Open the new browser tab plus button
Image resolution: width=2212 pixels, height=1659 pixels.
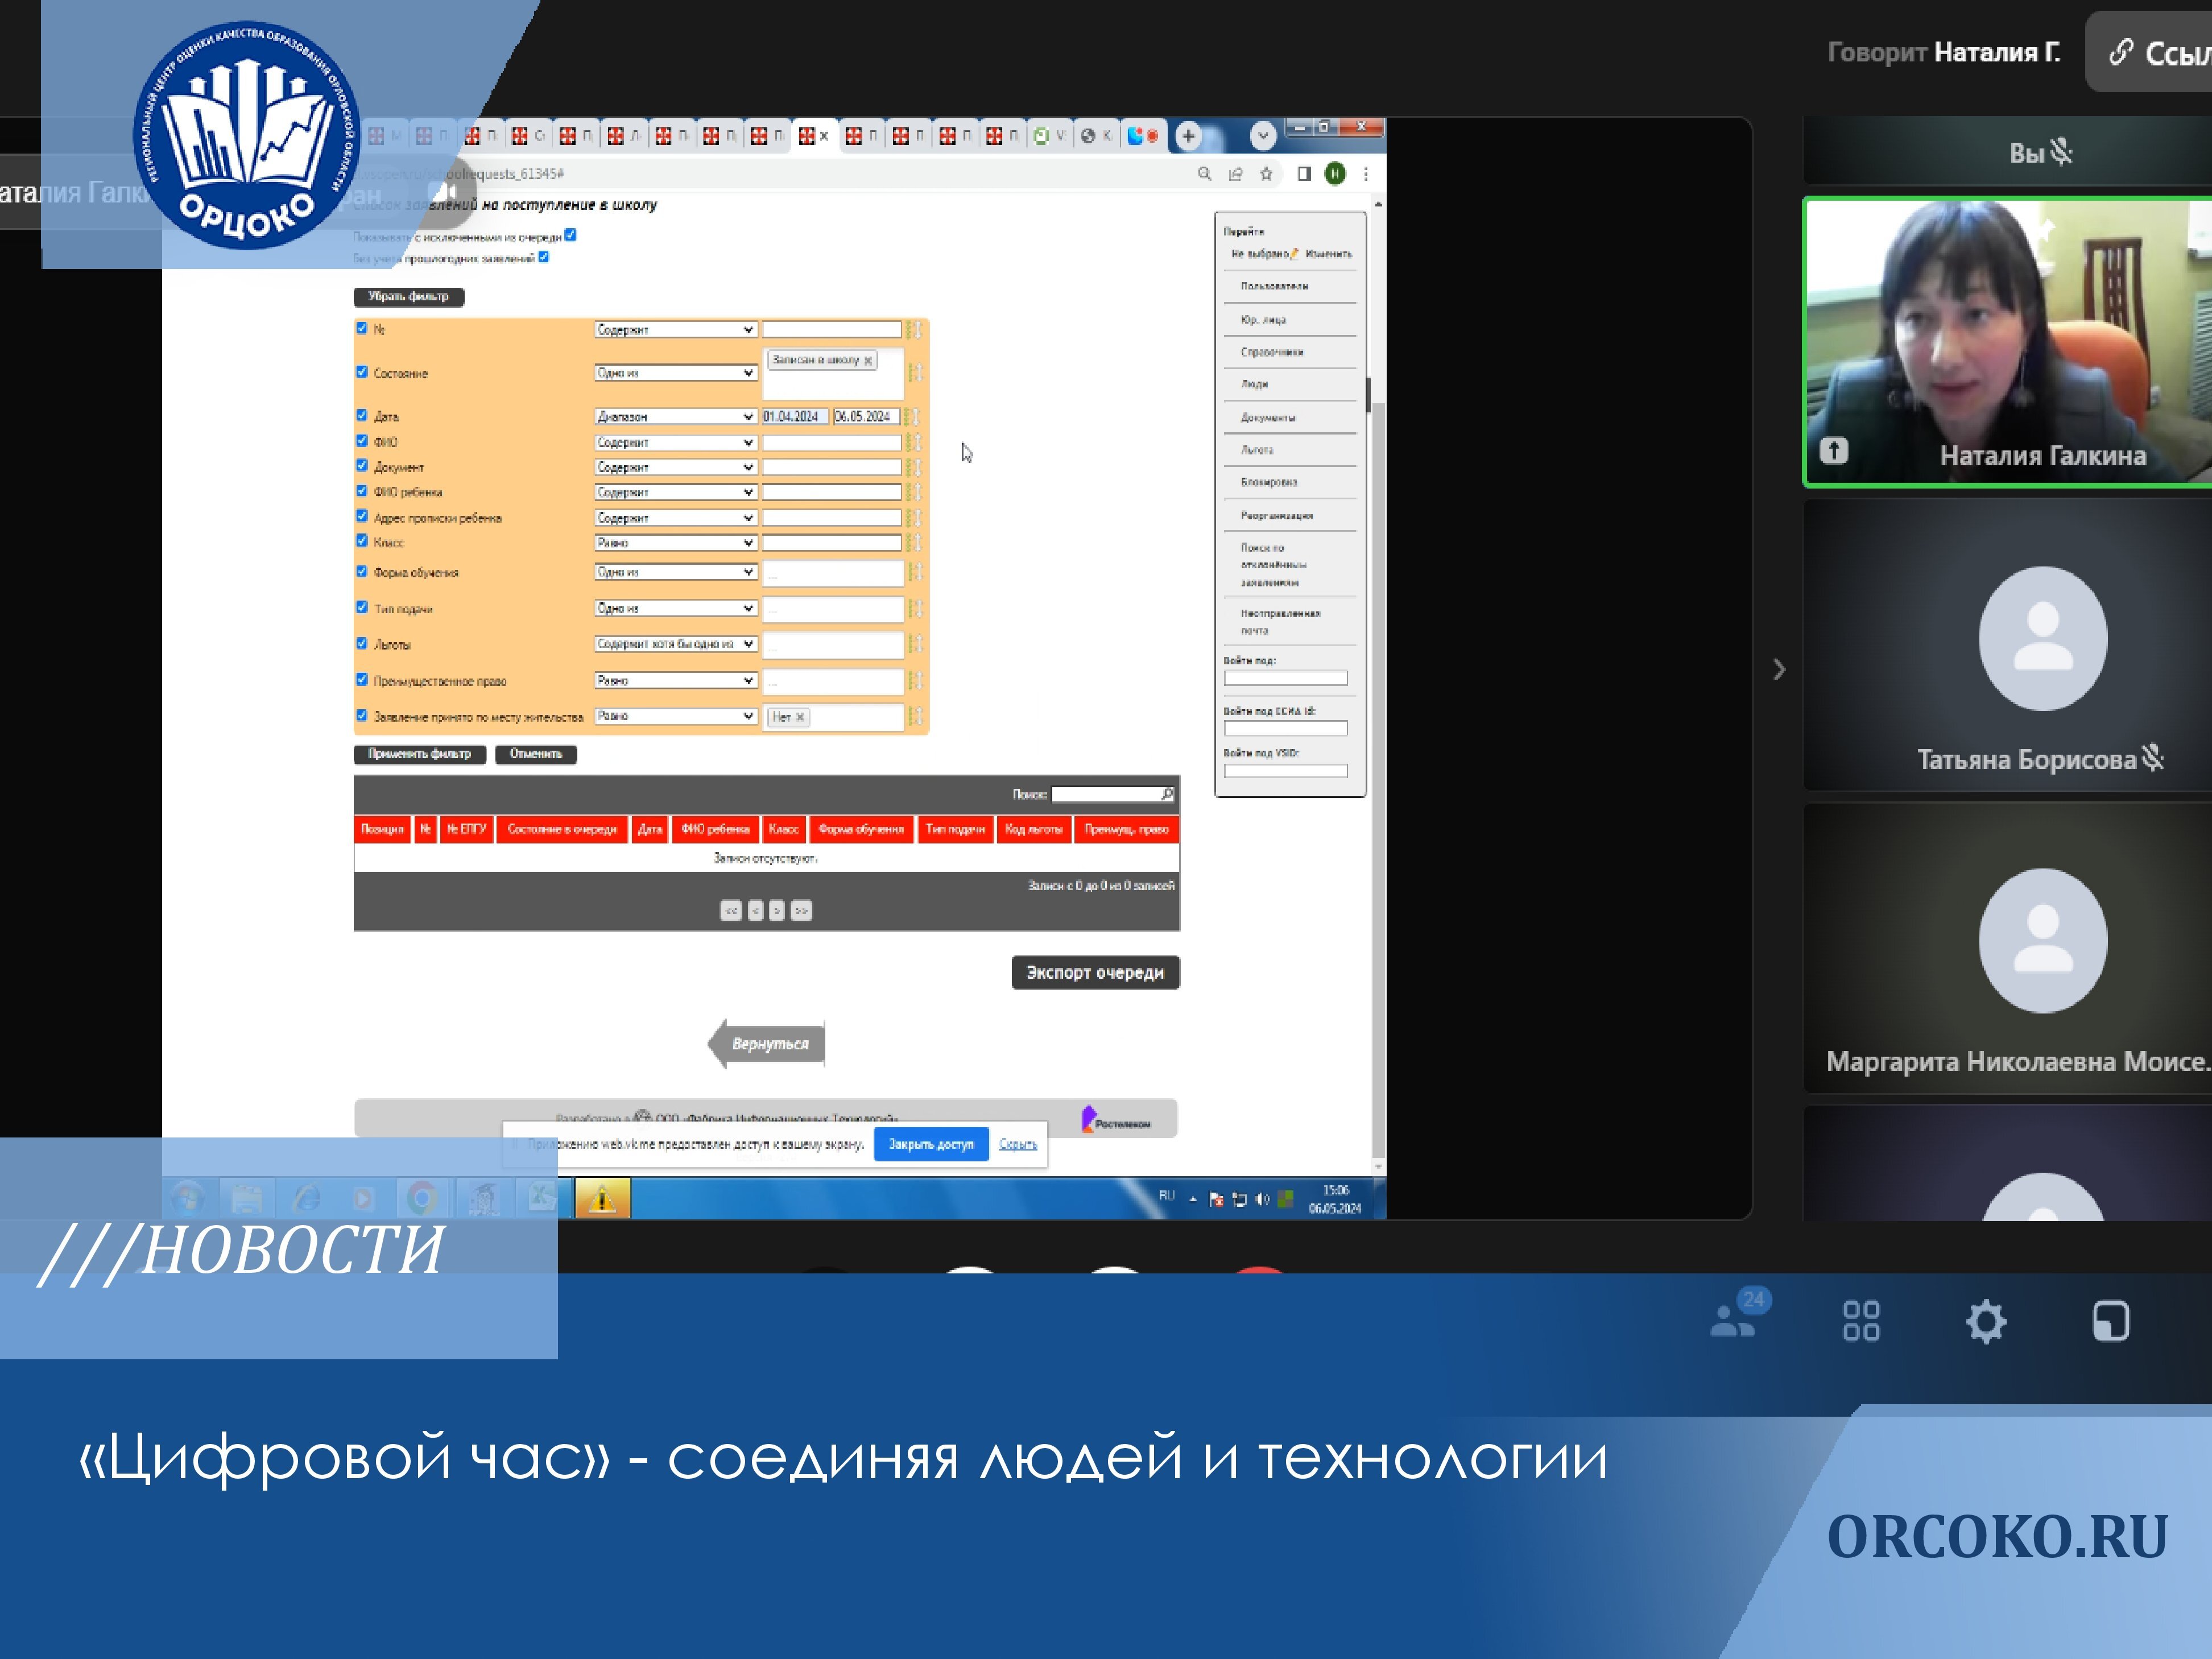point(1188,136)
